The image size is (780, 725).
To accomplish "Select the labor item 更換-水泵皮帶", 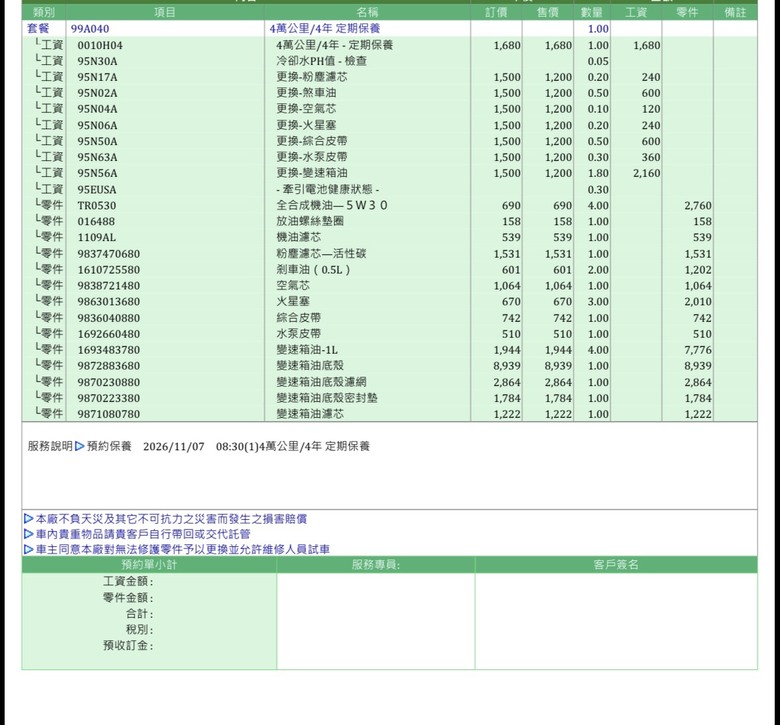I will coord(312,157).
